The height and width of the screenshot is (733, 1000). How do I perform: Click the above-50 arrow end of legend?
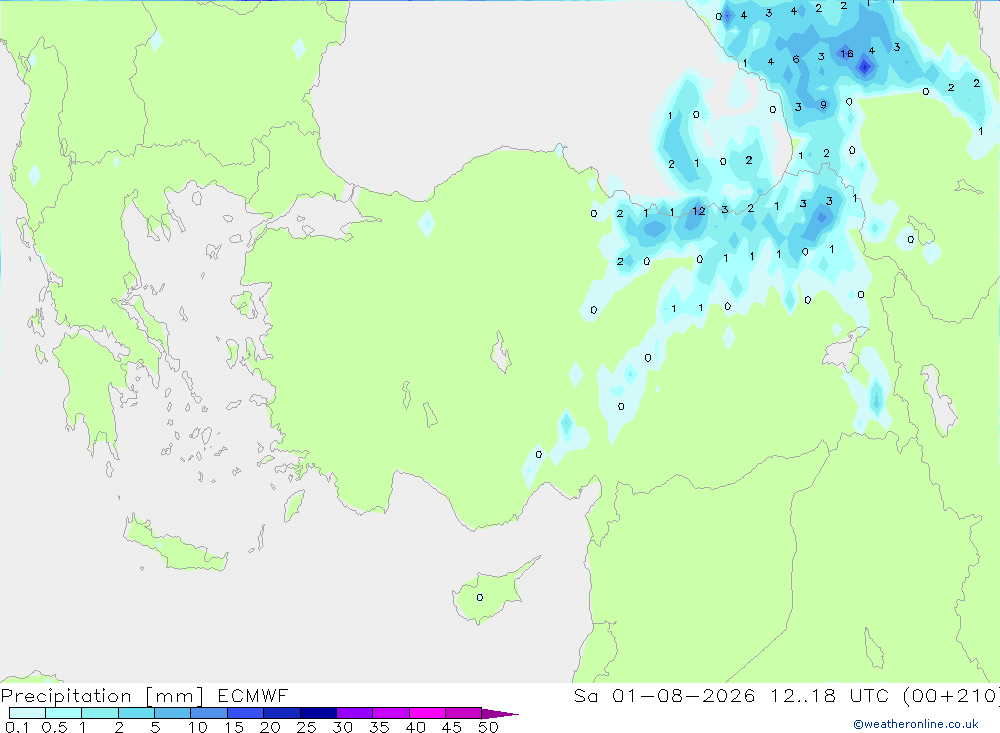pyautogui.click(x=500, y=714)
